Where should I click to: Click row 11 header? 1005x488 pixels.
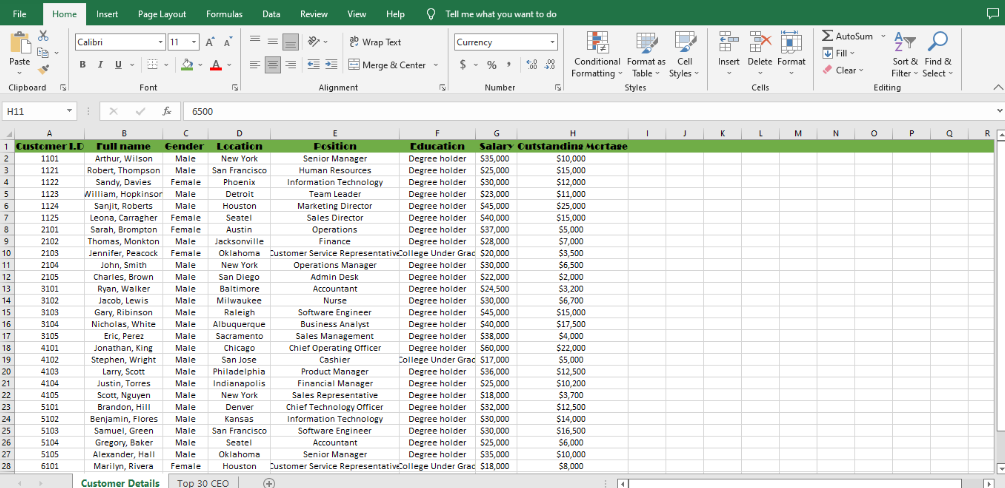tap(7, 265)
